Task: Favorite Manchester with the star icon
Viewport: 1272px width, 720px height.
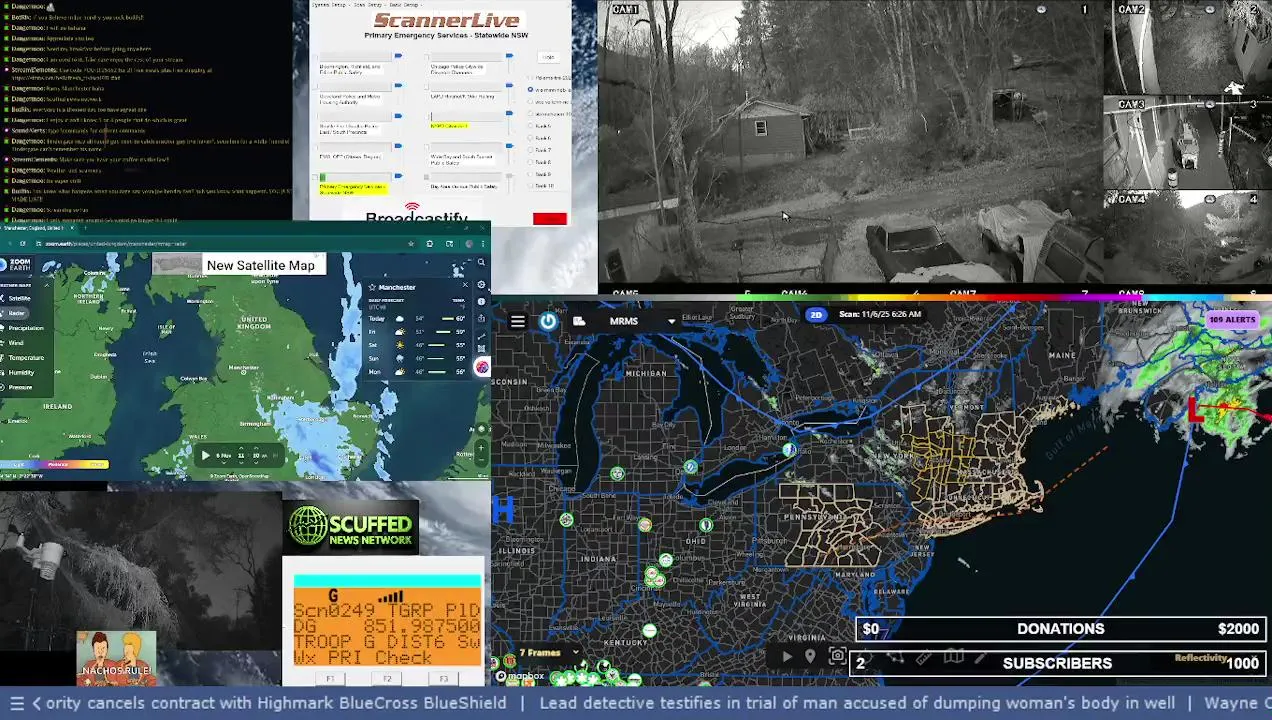Action: click(x=372, y=287)
